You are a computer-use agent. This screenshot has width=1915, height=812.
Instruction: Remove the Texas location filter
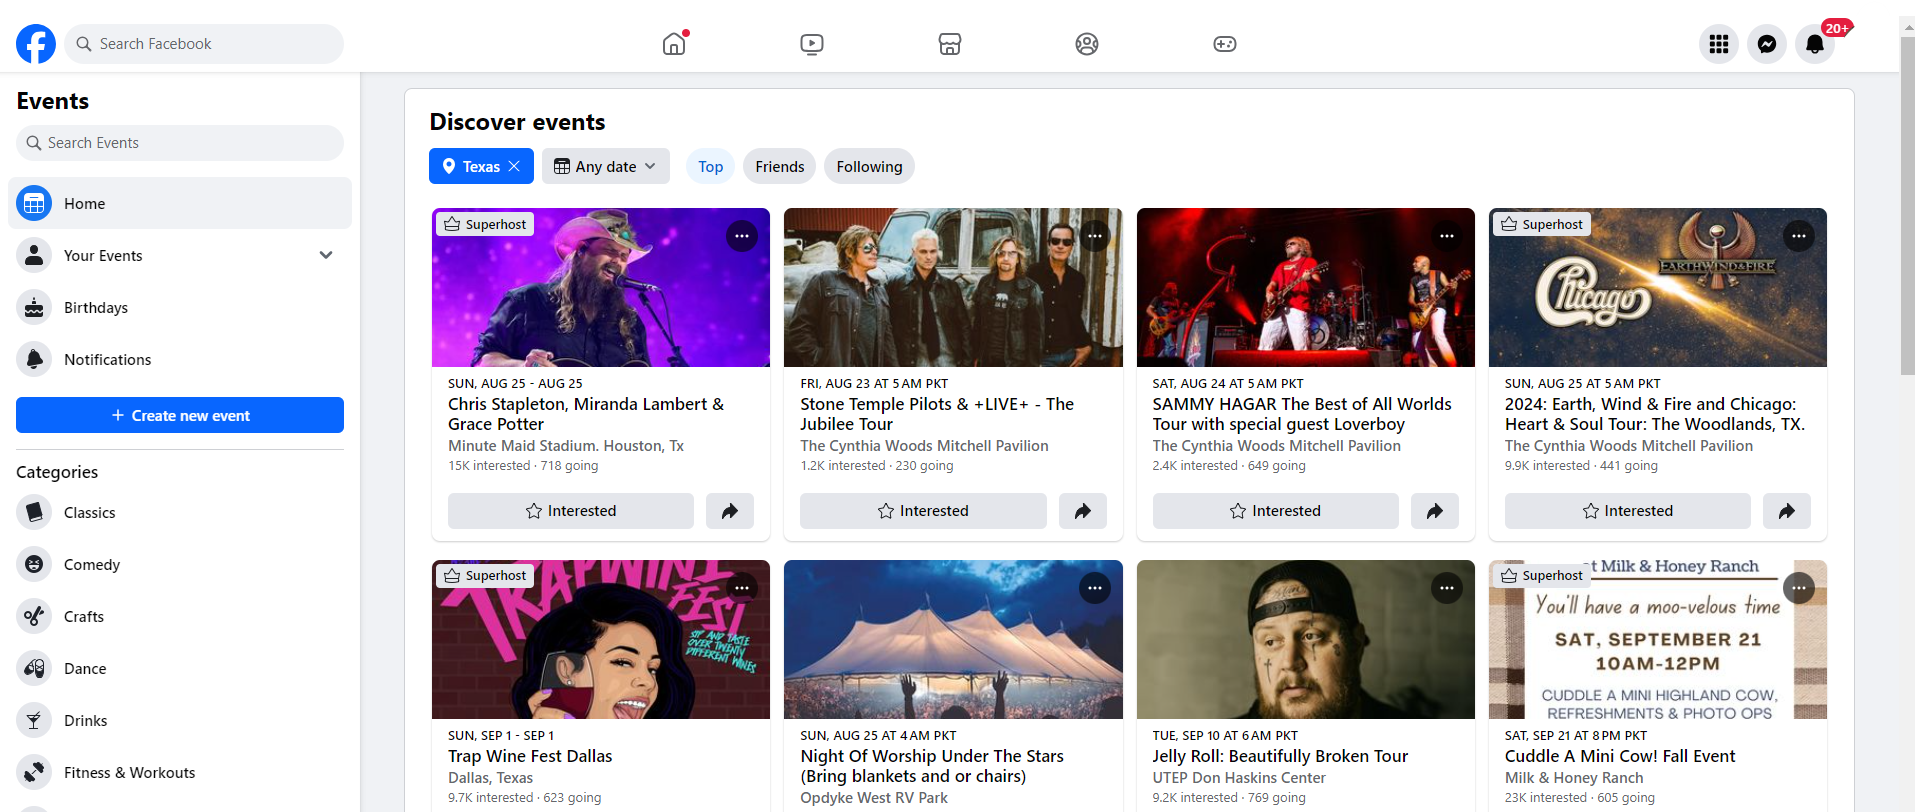[514, 166]
